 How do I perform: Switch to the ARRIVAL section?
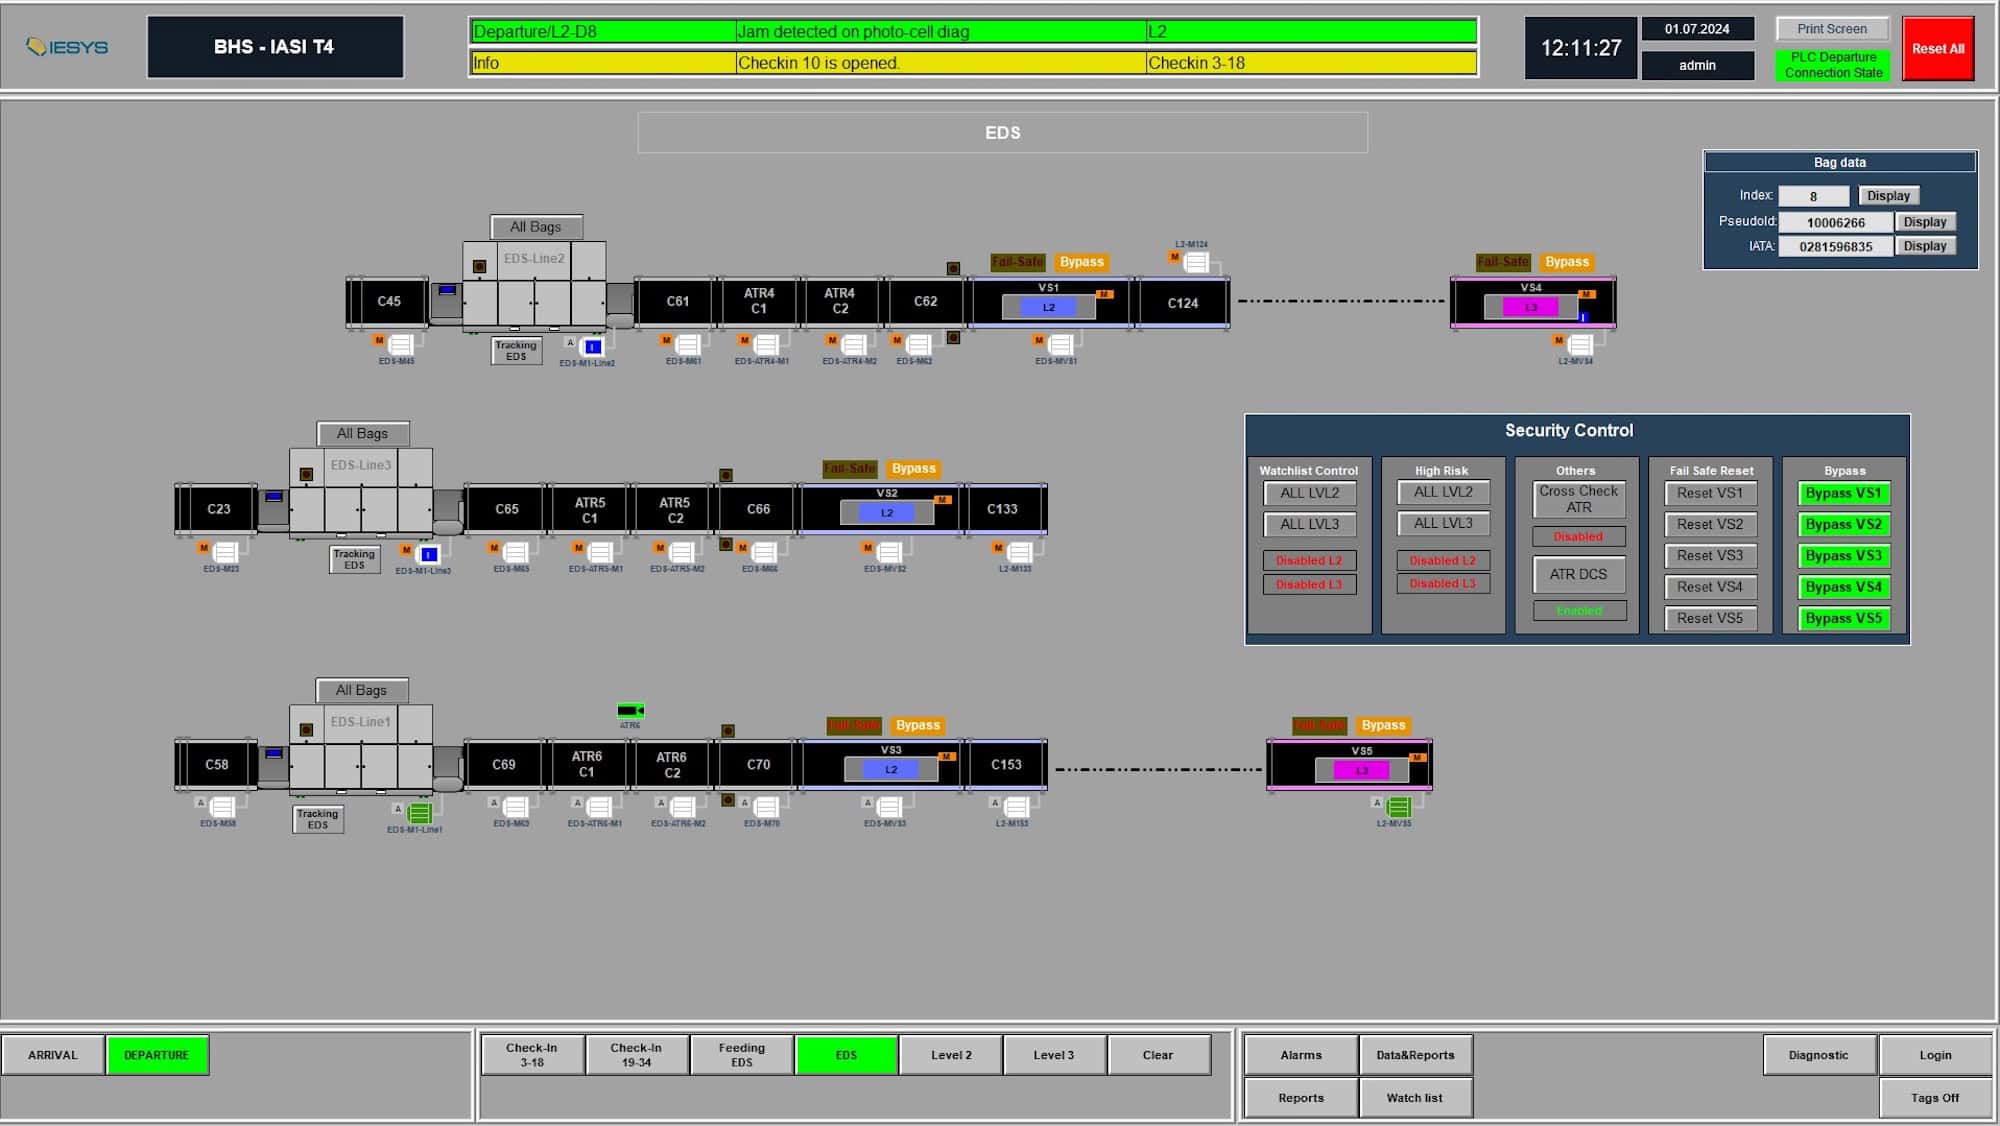[x=53, y=1055]
